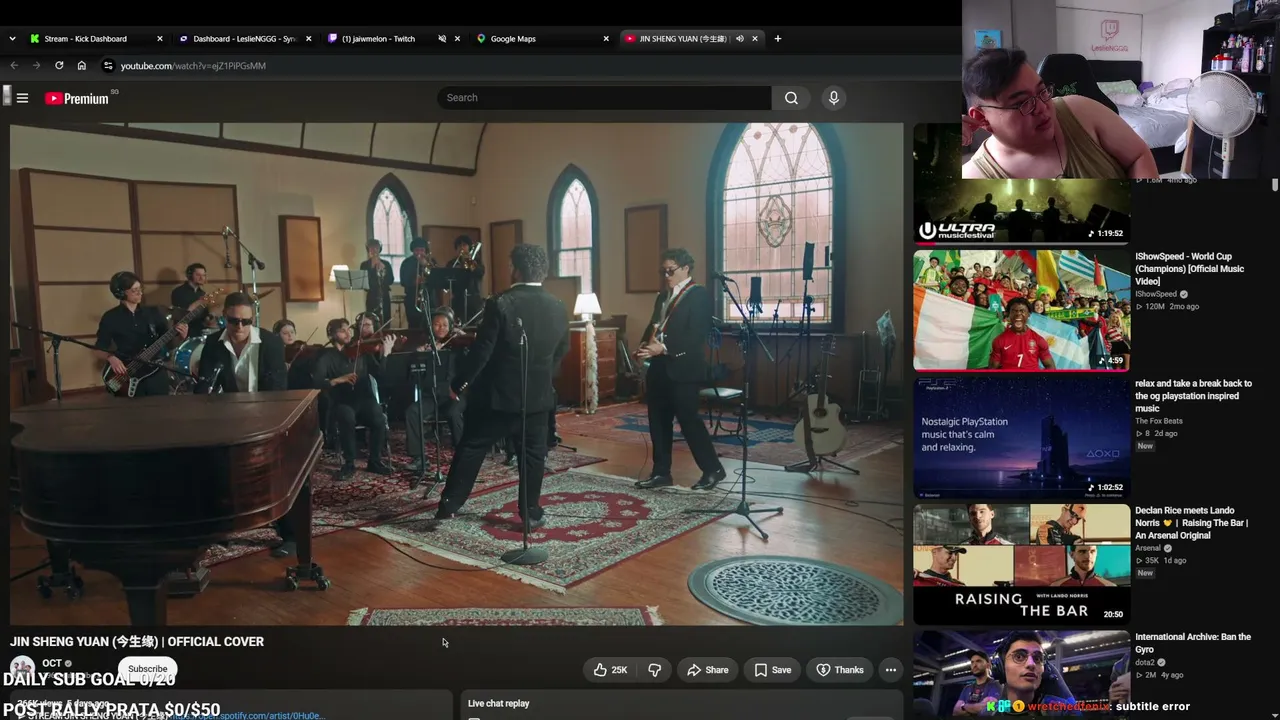Reload the current page

tap(59, 66)
